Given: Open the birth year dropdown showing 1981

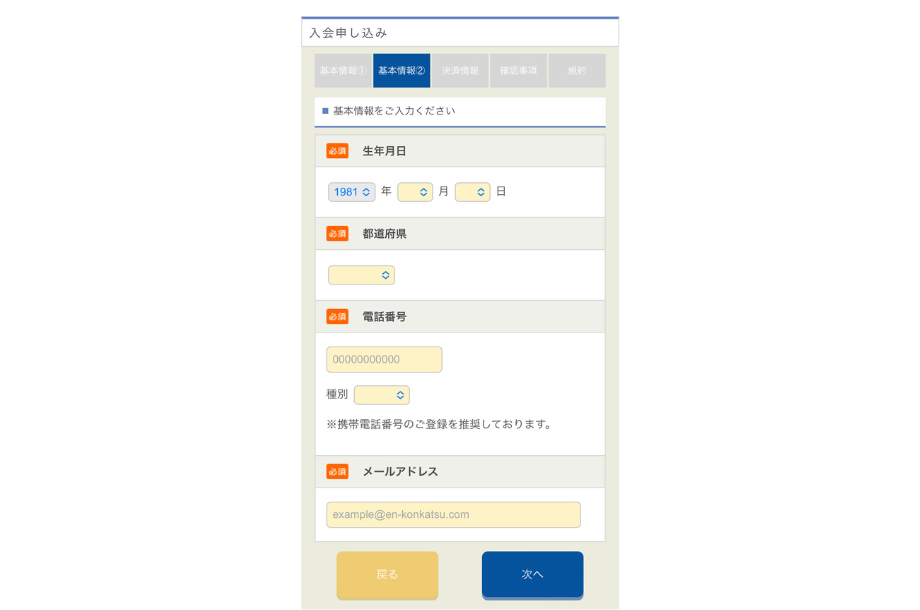Looking at the screenshot, I should point(351,192).
